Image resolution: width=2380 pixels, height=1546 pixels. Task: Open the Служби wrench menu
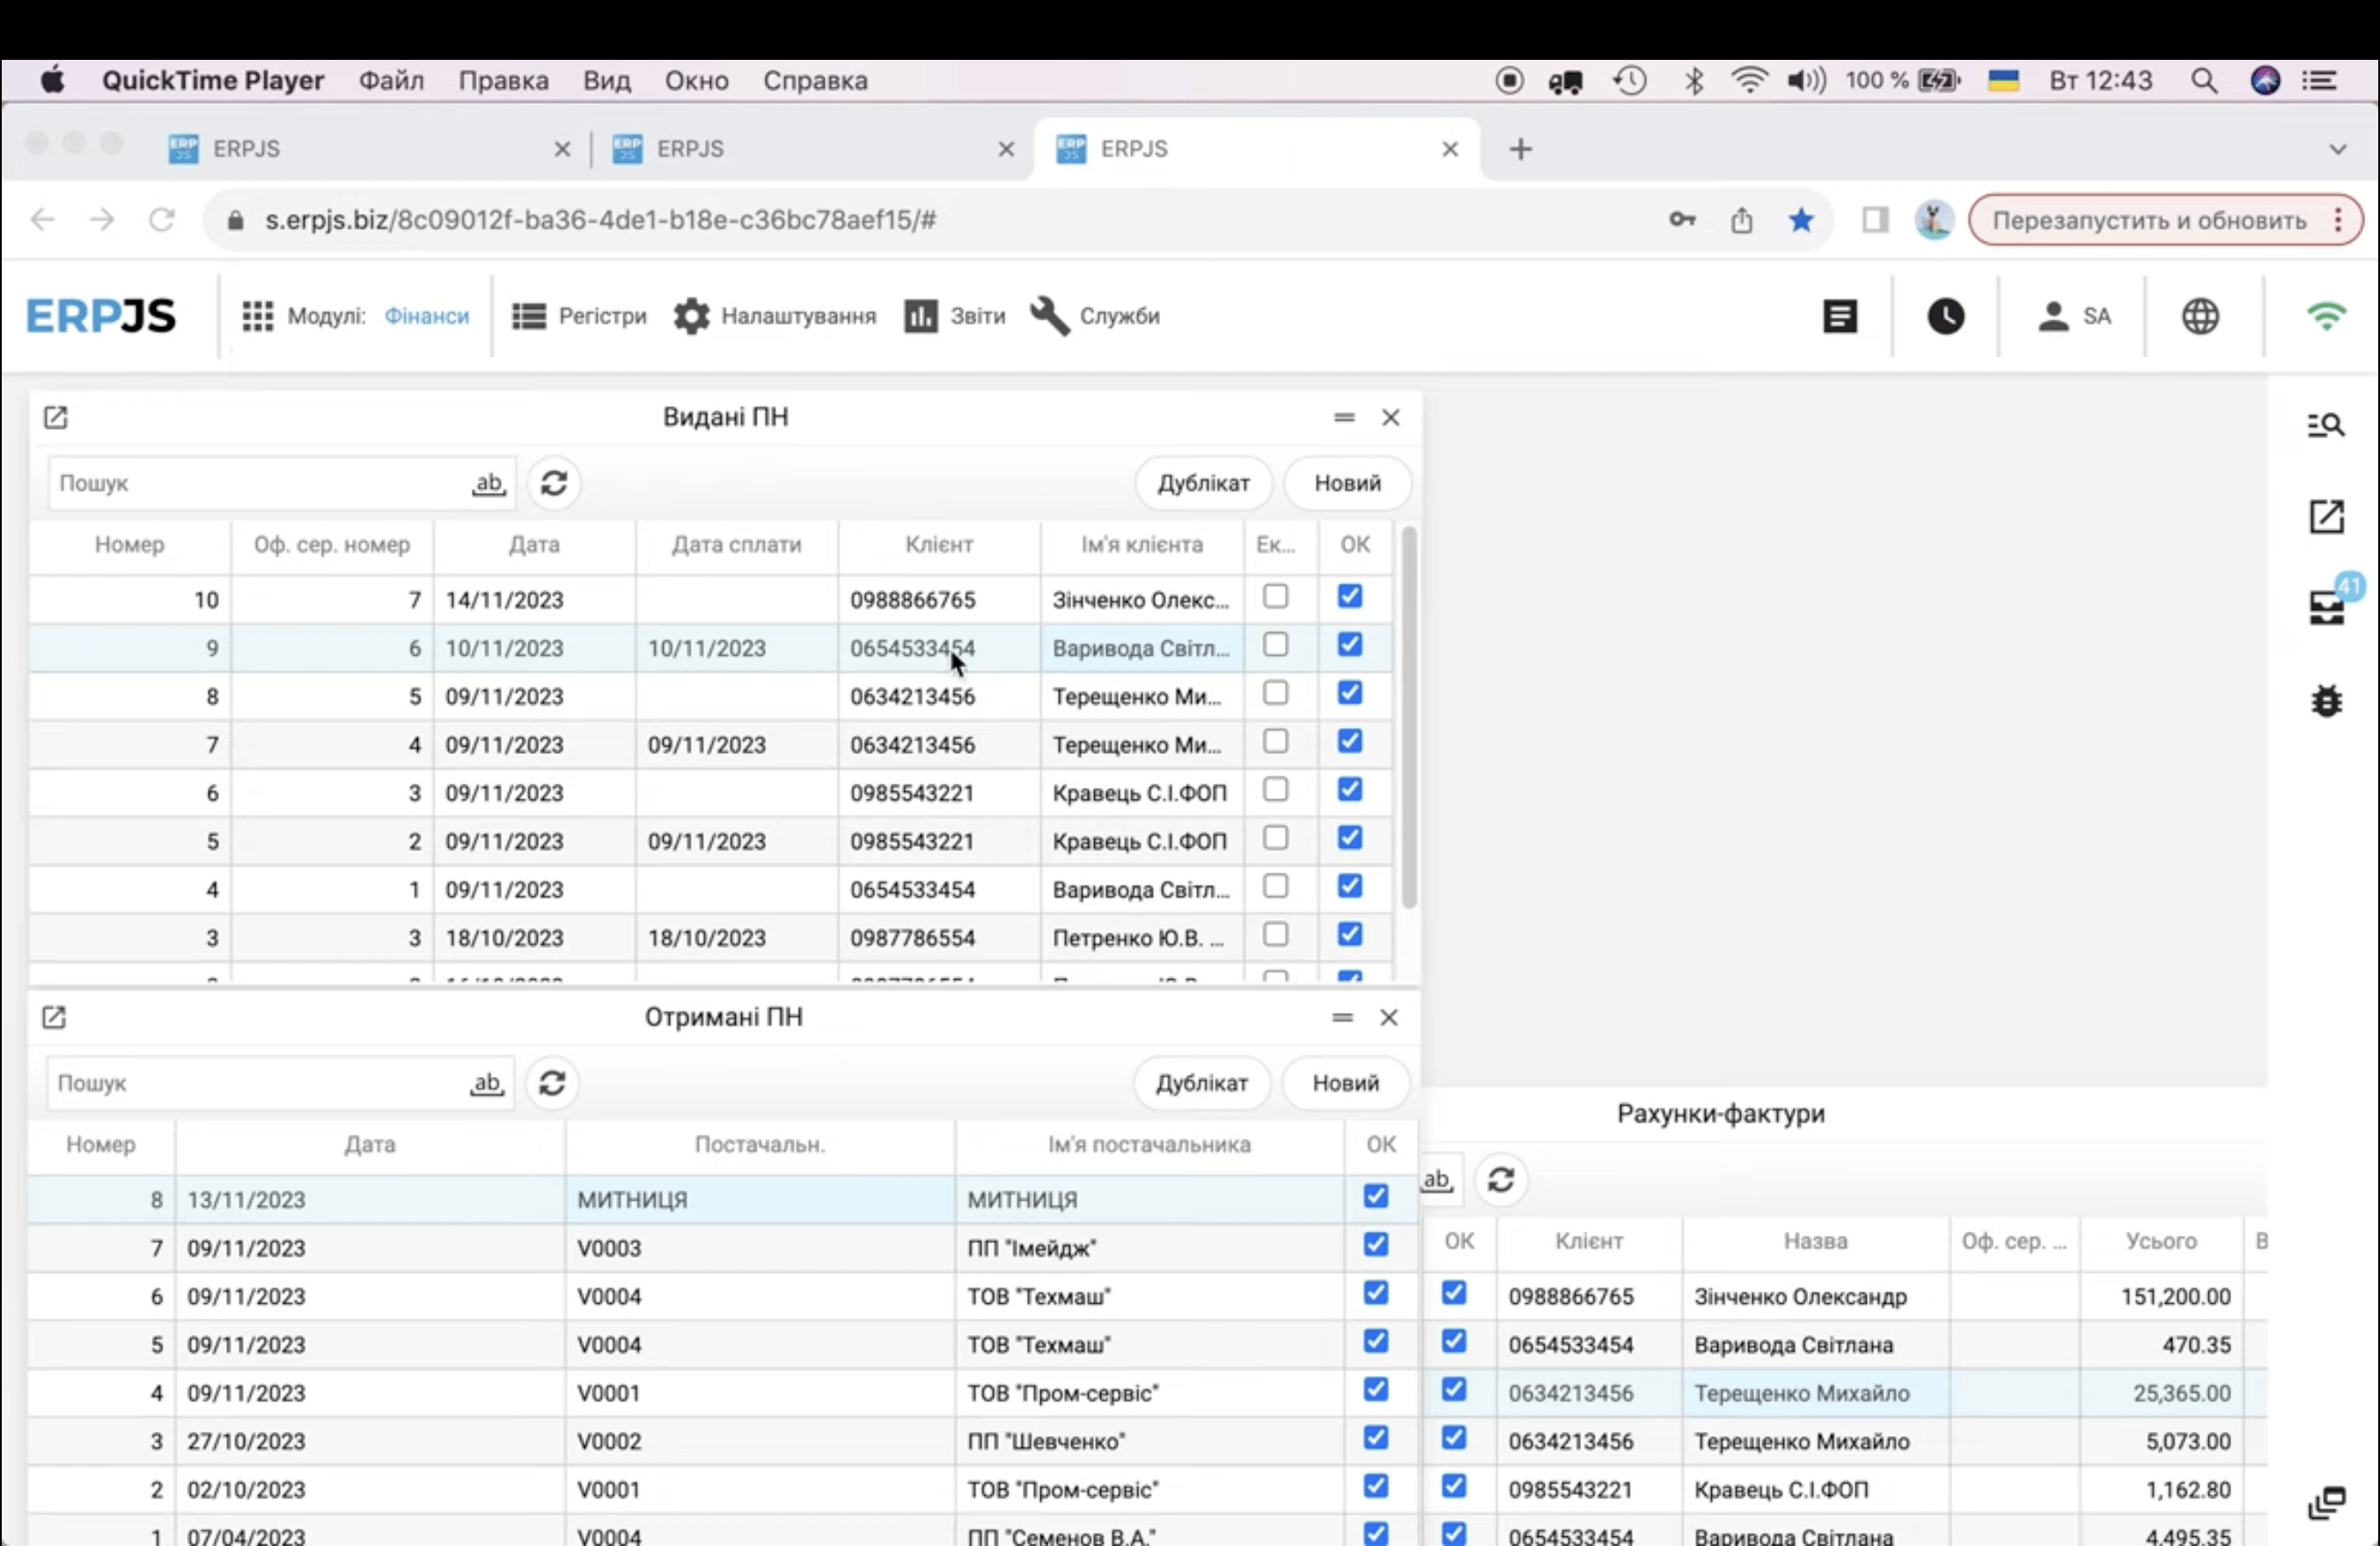pos(1094,316)
